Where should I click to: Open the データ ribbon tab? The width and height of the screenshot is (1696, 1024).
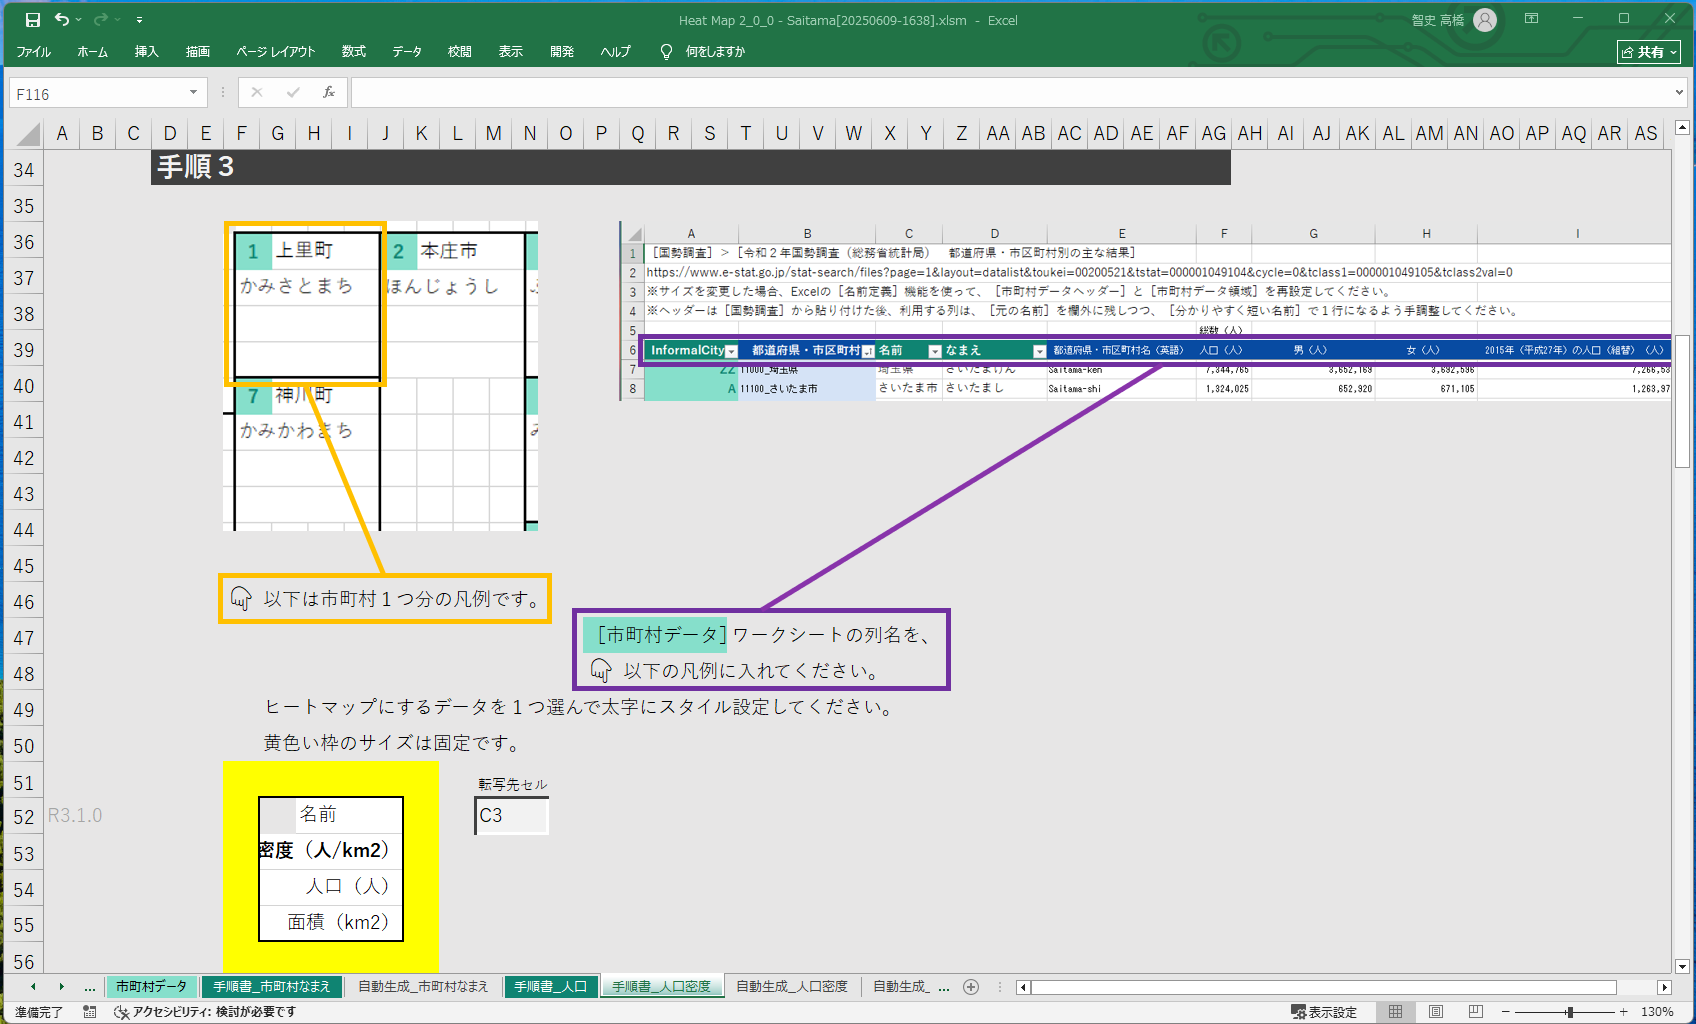[407, 52]
